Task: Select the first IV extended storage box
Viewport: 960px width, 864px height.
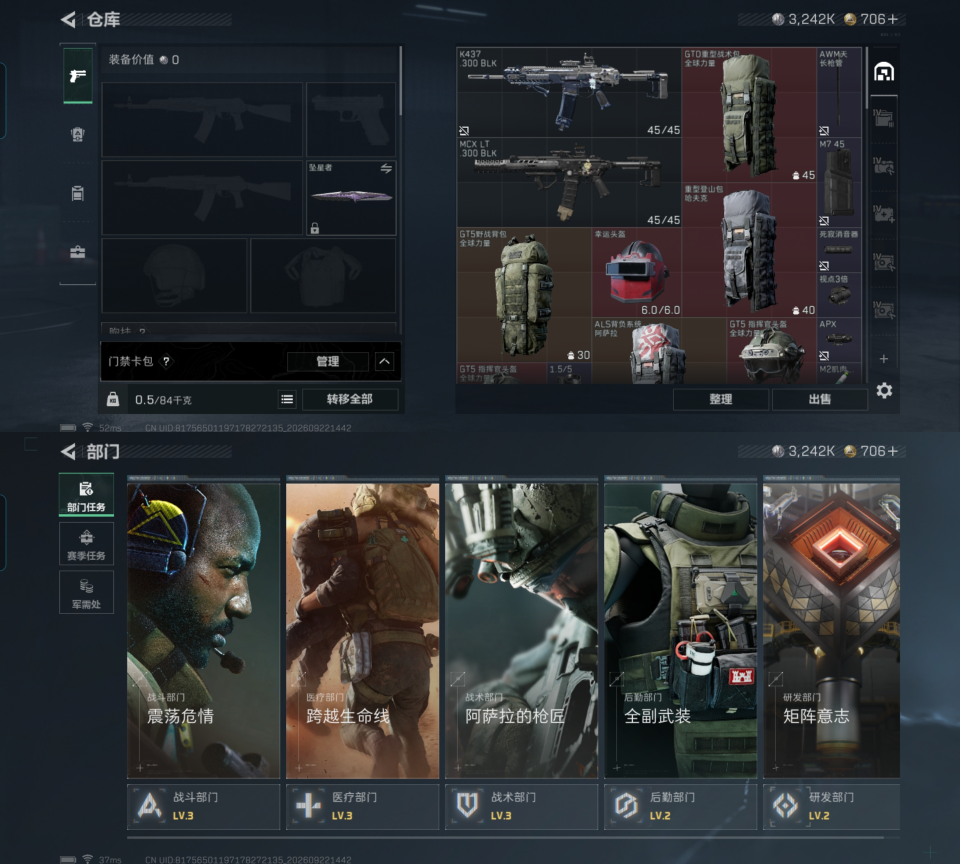Action: (883, 118)
